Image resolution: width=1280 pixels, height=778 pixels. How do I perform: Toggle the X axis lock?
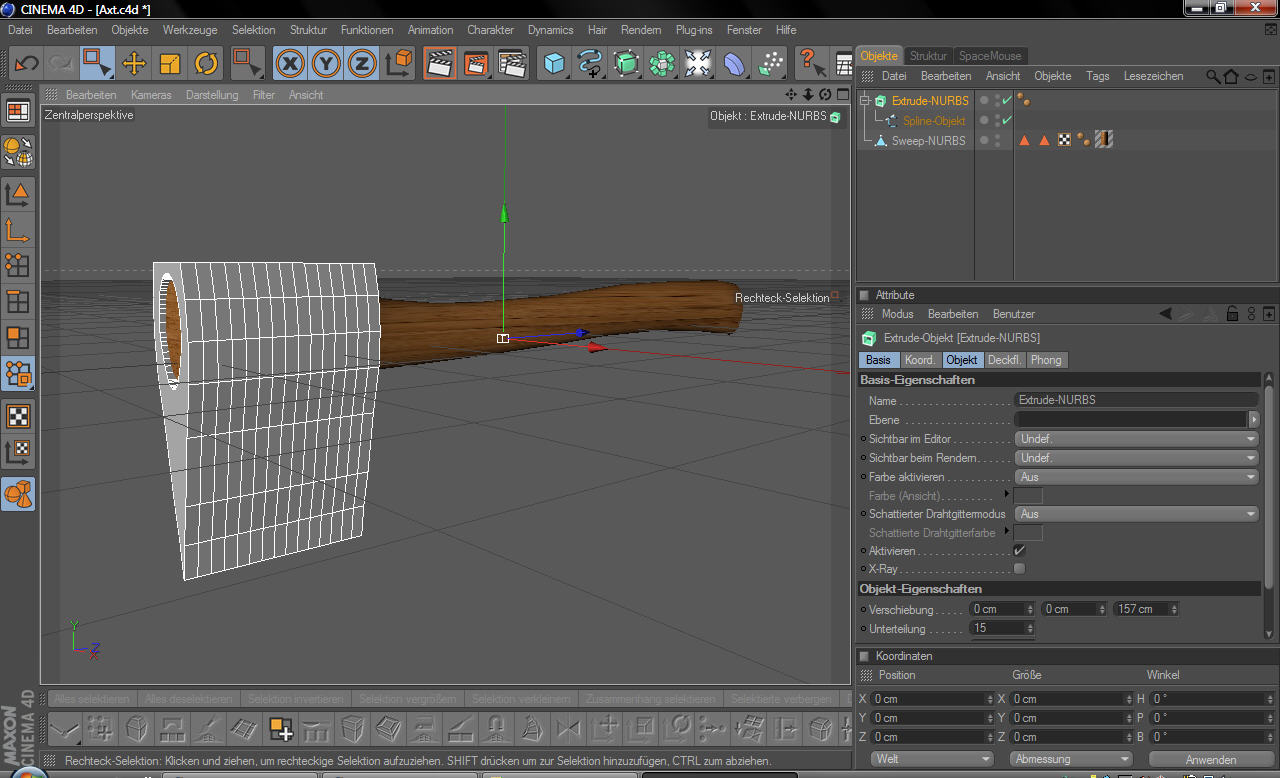click(290, 64)
